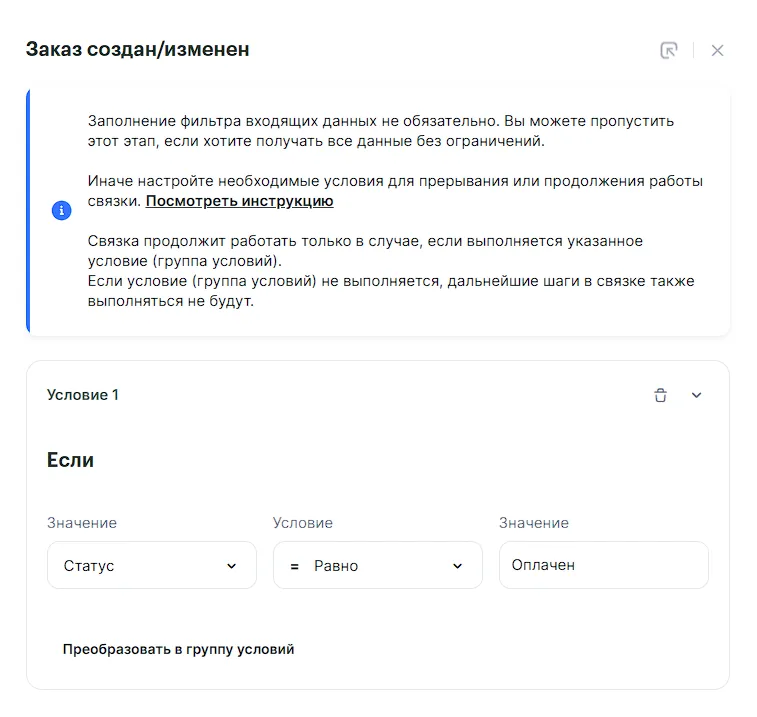Click the pop-out window icon in header
This screenshot has width=757, height=717.
tap(669, 50)
